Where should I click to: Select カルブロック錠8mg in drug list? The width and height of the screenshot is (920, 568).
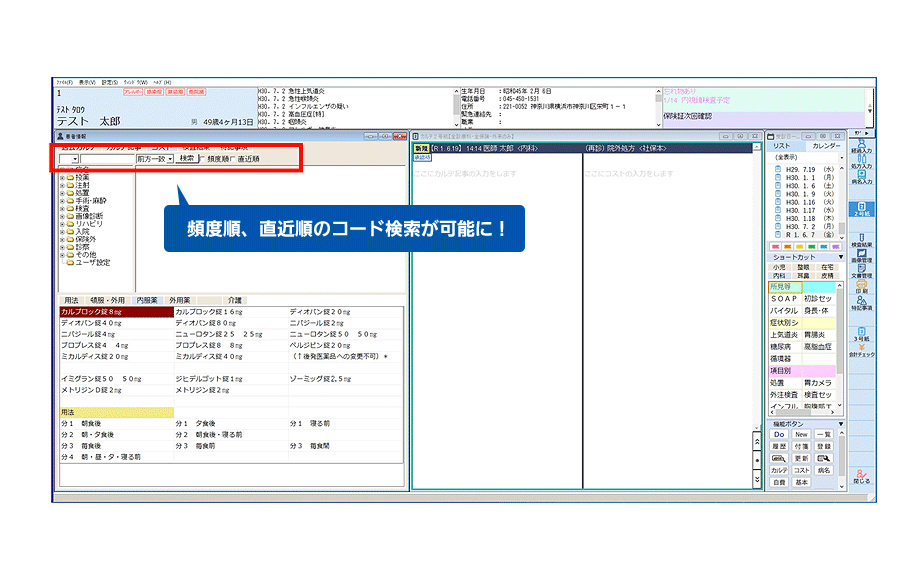coord(117,312)
